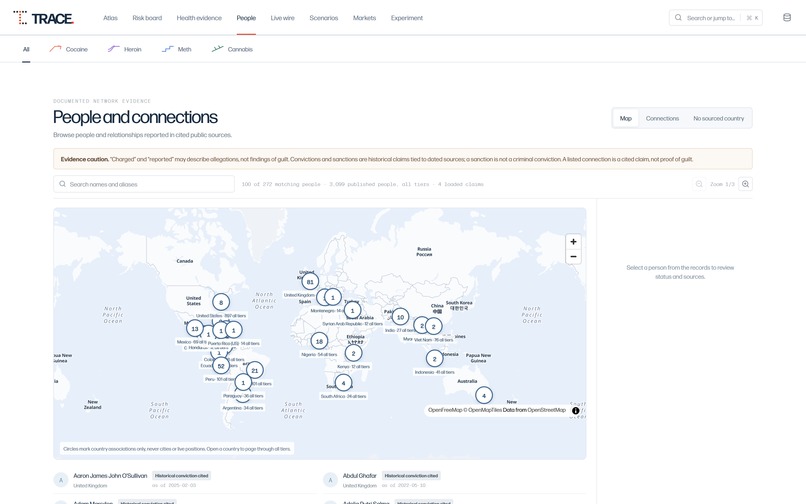Click OpenFreeMap attribution link
The height and width of the screenshot is (504, 806).
445,410
